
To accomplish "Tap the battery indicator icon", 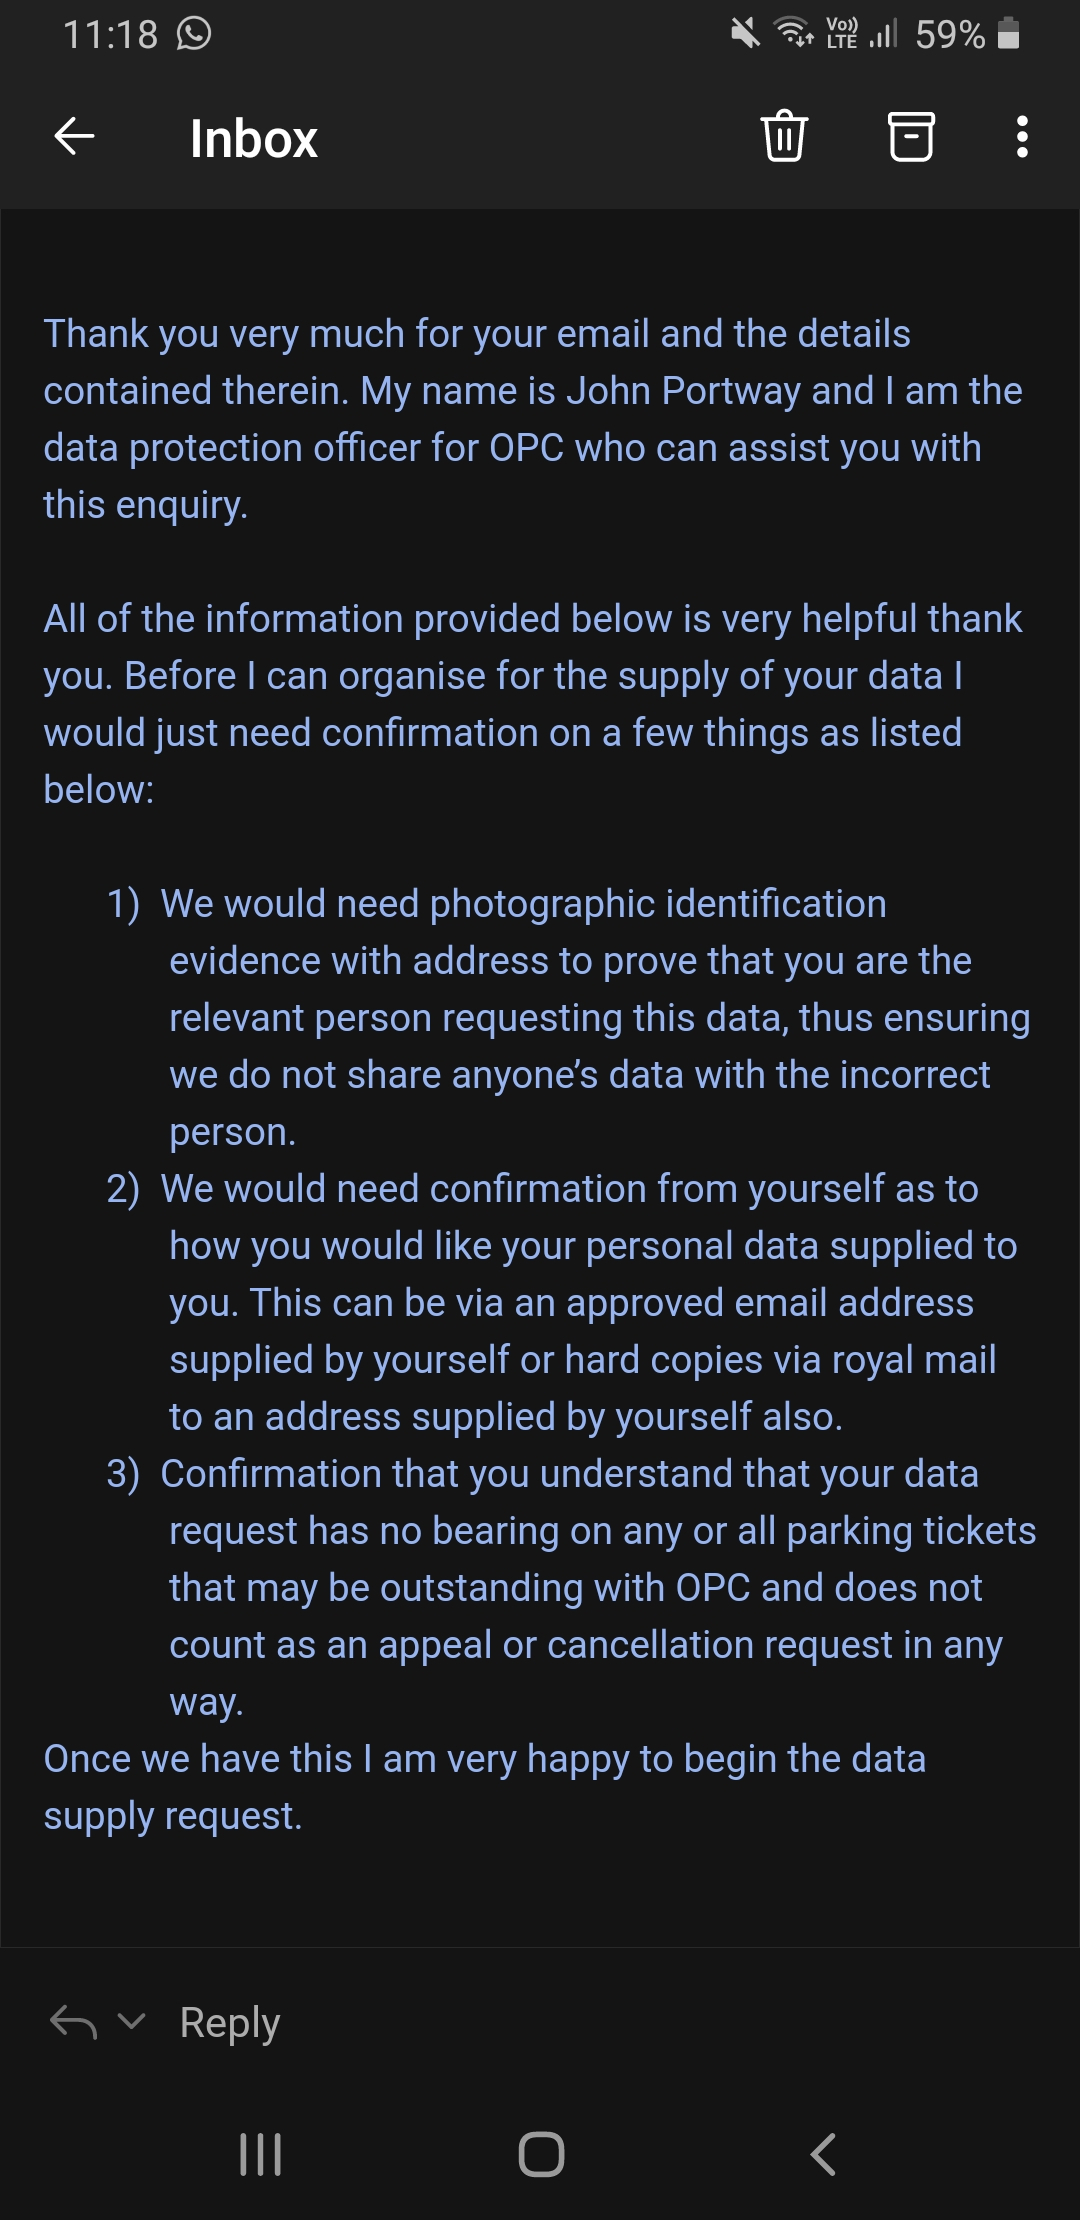I will [1009, 34].
